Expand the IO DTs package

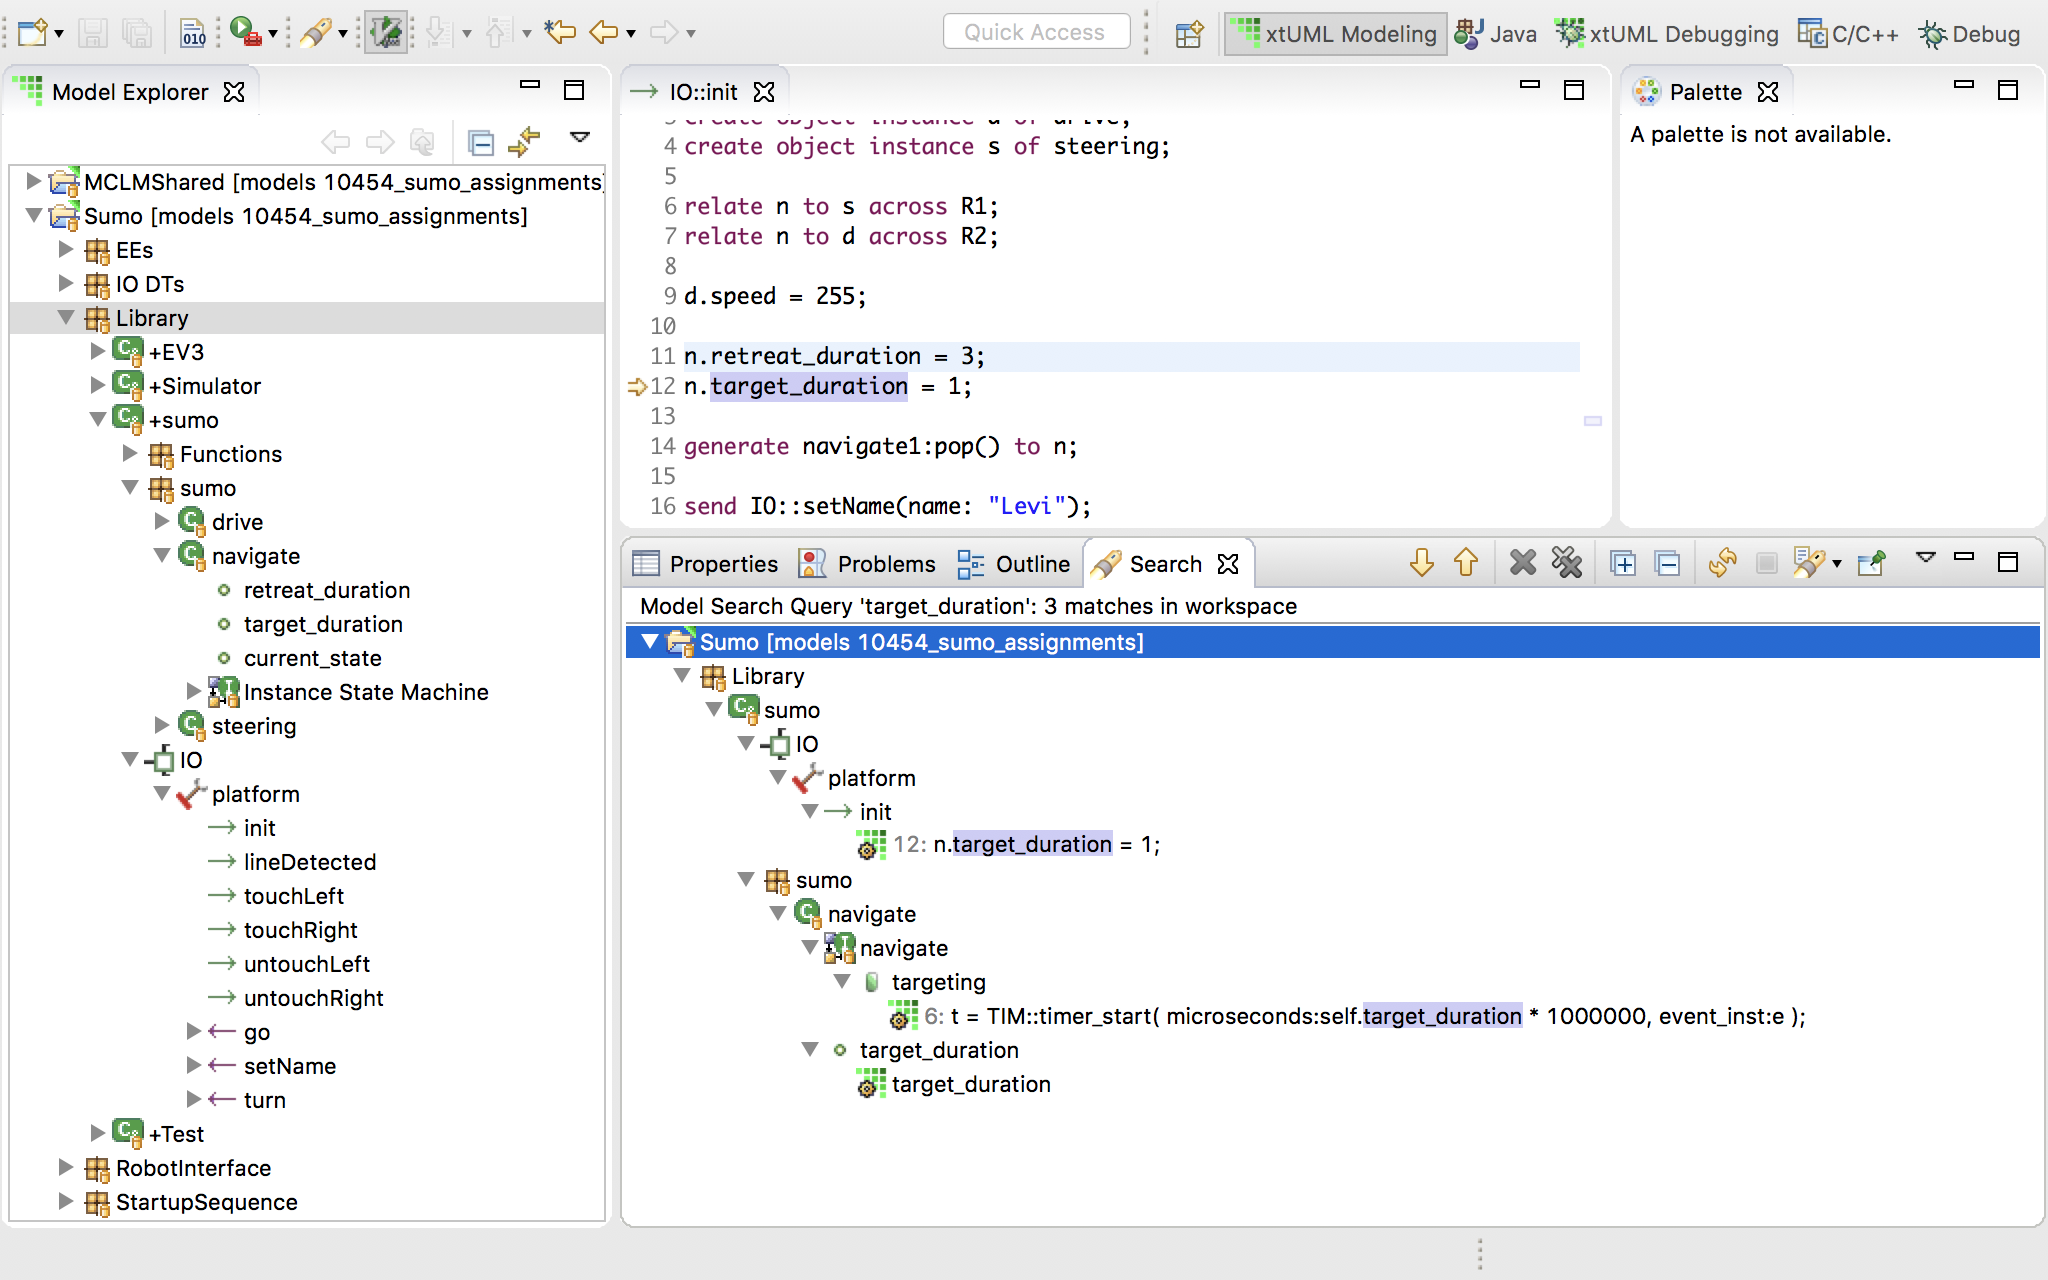pyautogui.click(x=66, y=283)
